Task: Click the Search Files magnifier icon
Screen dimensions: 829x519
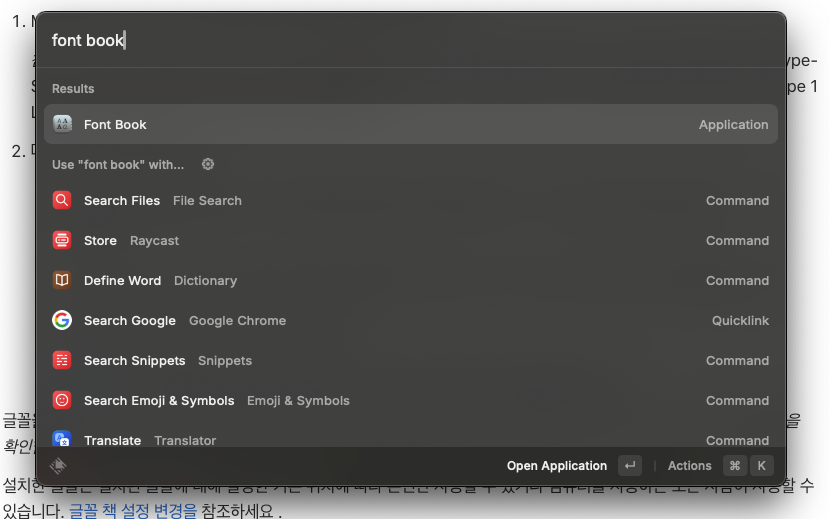Action: pos(62,200)
